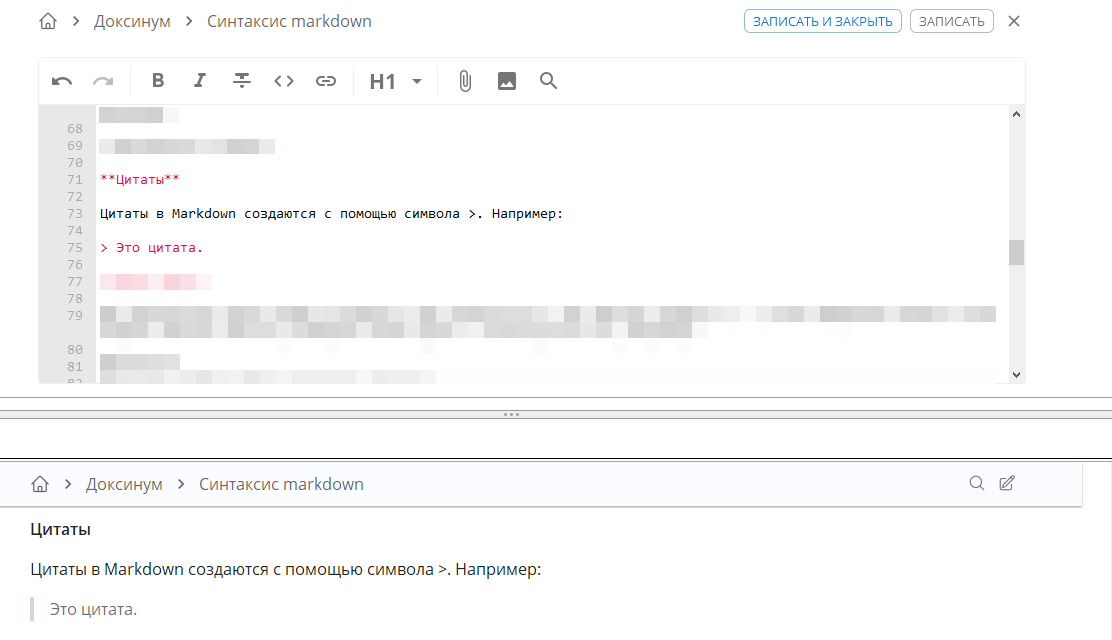
Task: Insert an image
Action: [x=507, y=82]
